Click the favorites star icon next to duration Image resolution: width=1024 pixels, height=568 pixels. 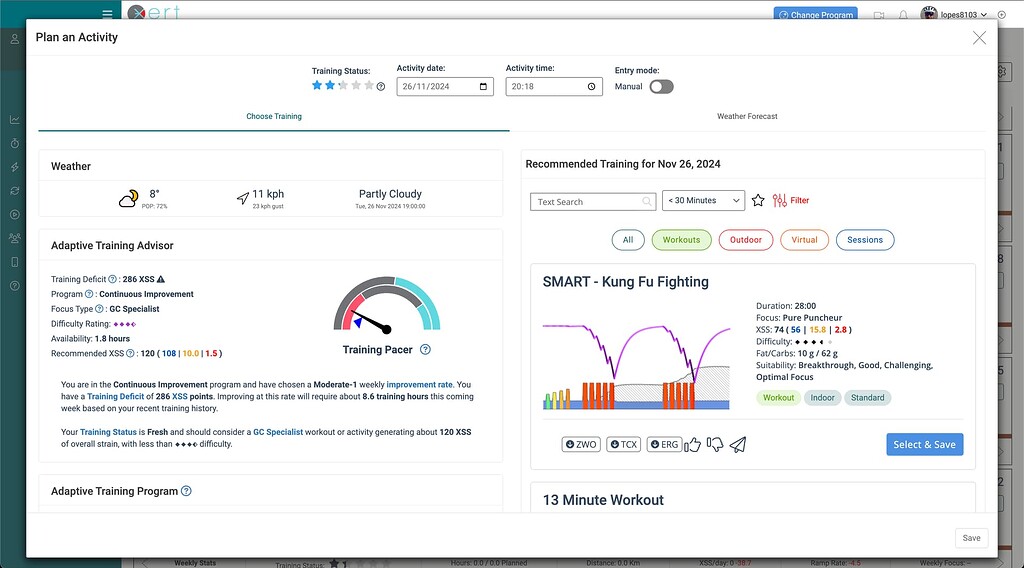(758, 201)
